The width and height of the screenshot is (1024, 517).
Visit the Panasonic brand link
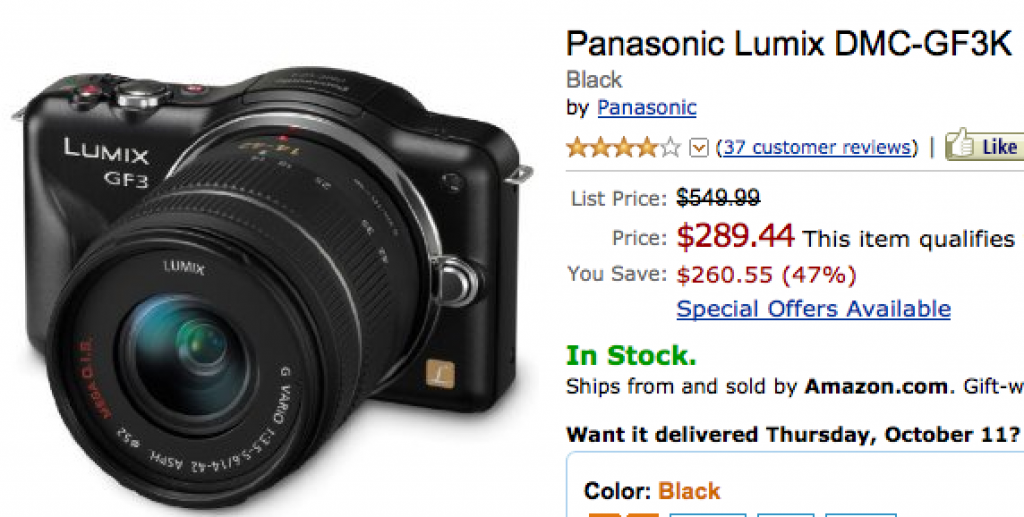coord(646,107)
